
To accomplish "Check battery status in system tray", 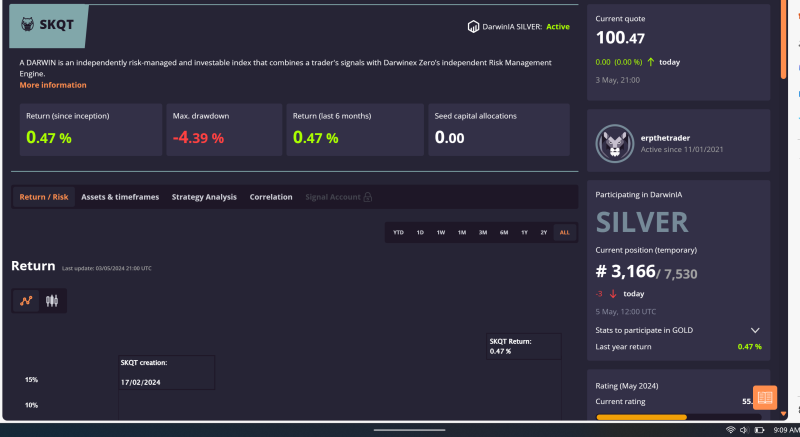I will (759, 430).
